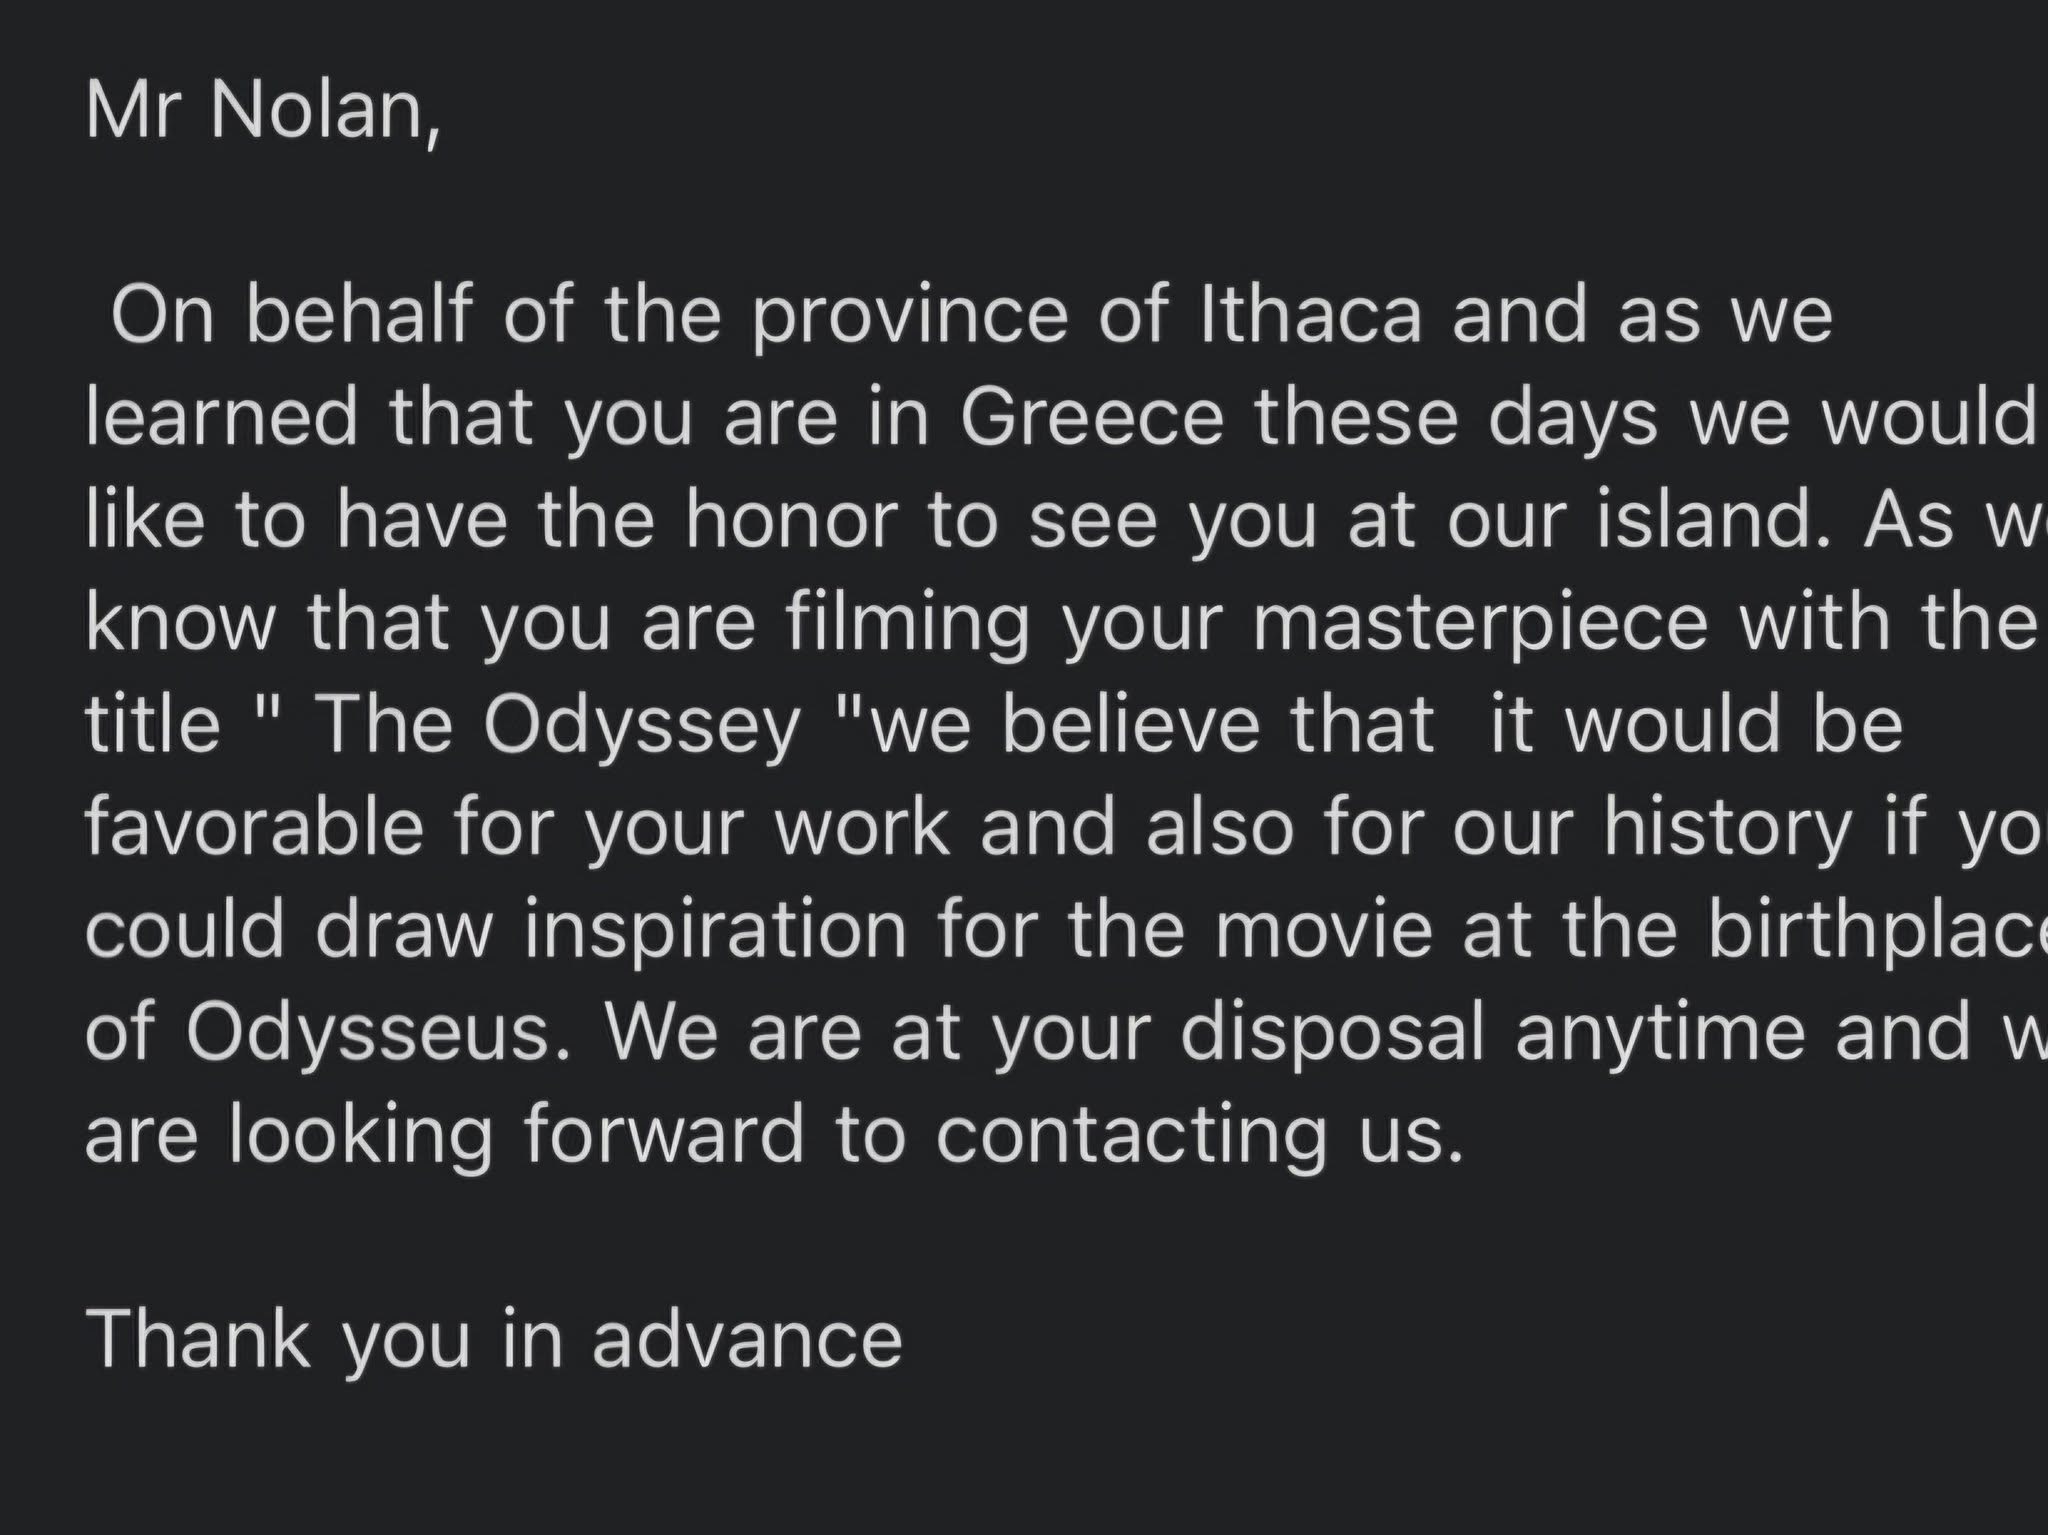Click the word 'anytime'
Viewport: 2048px width, 1535px height.
[1660, 1032]
